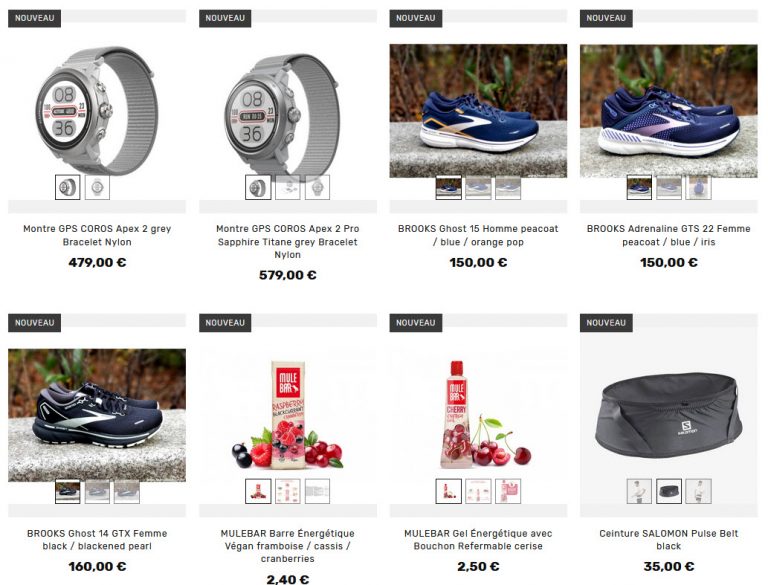Screen dimensions: 768x585
Task: Open MULEBAR Barre Énergétique Végan title link
Action: (x=288, y=546)
